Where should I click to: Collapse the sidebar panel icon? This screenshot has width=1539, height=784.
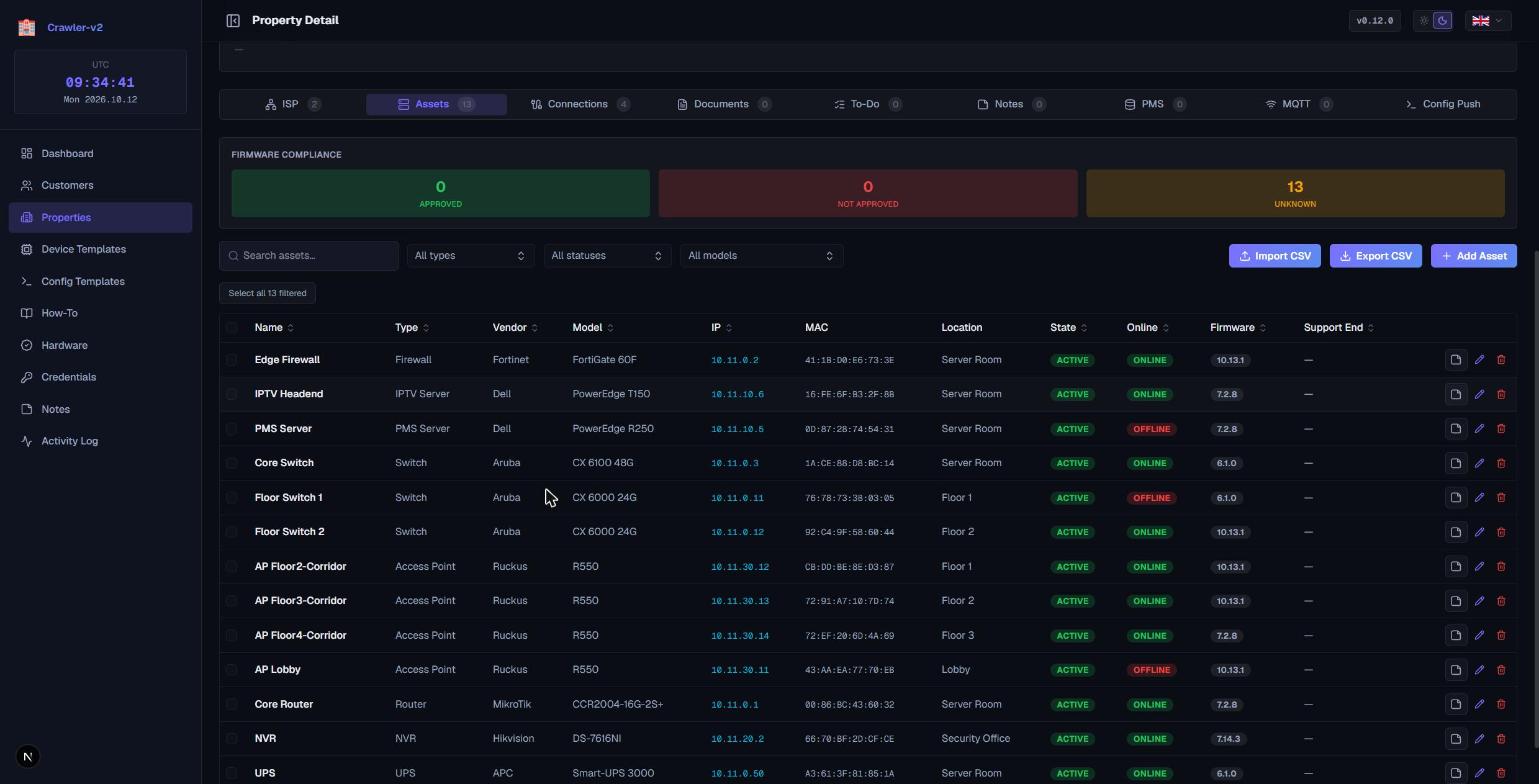point(233,20)
